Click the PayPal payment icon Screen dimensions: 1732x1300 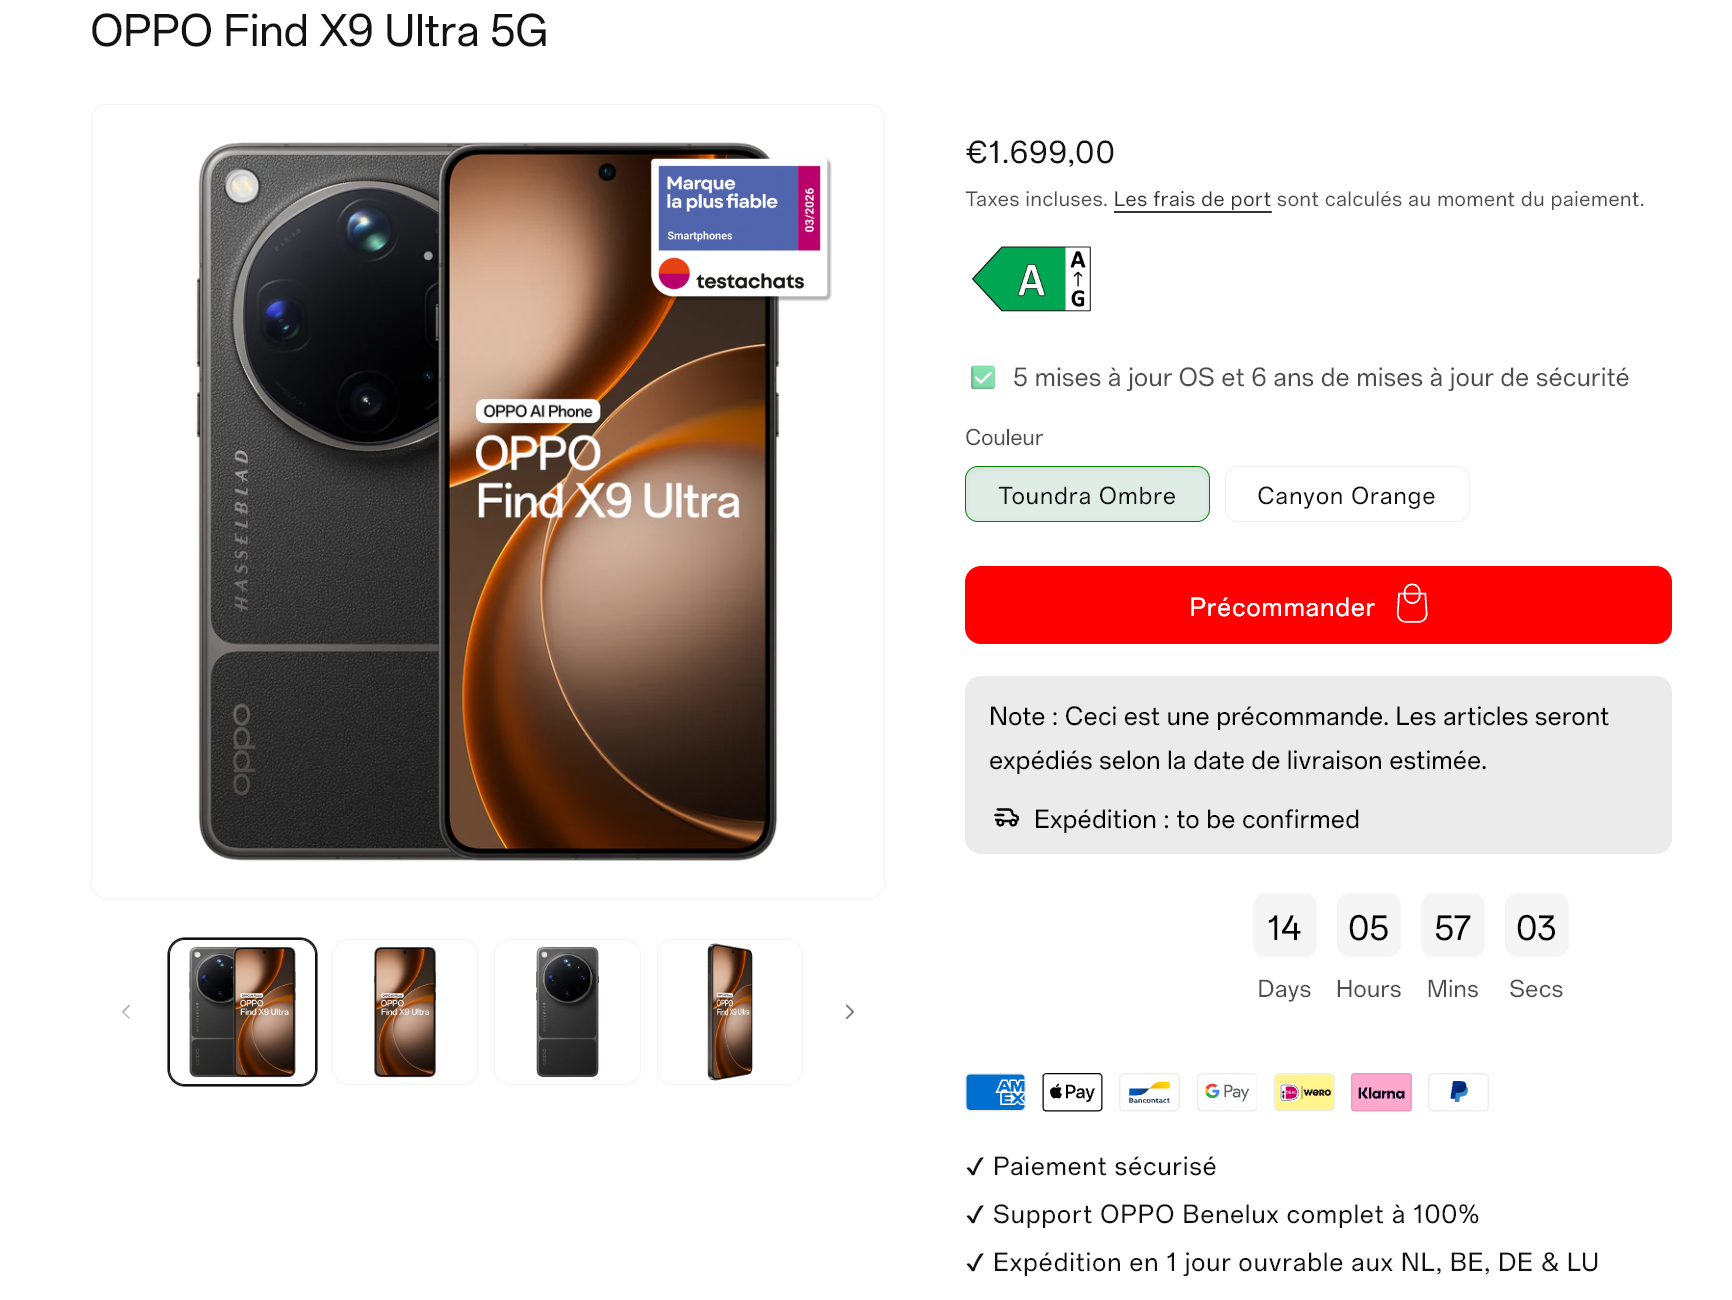(x=1458, y=1092)
